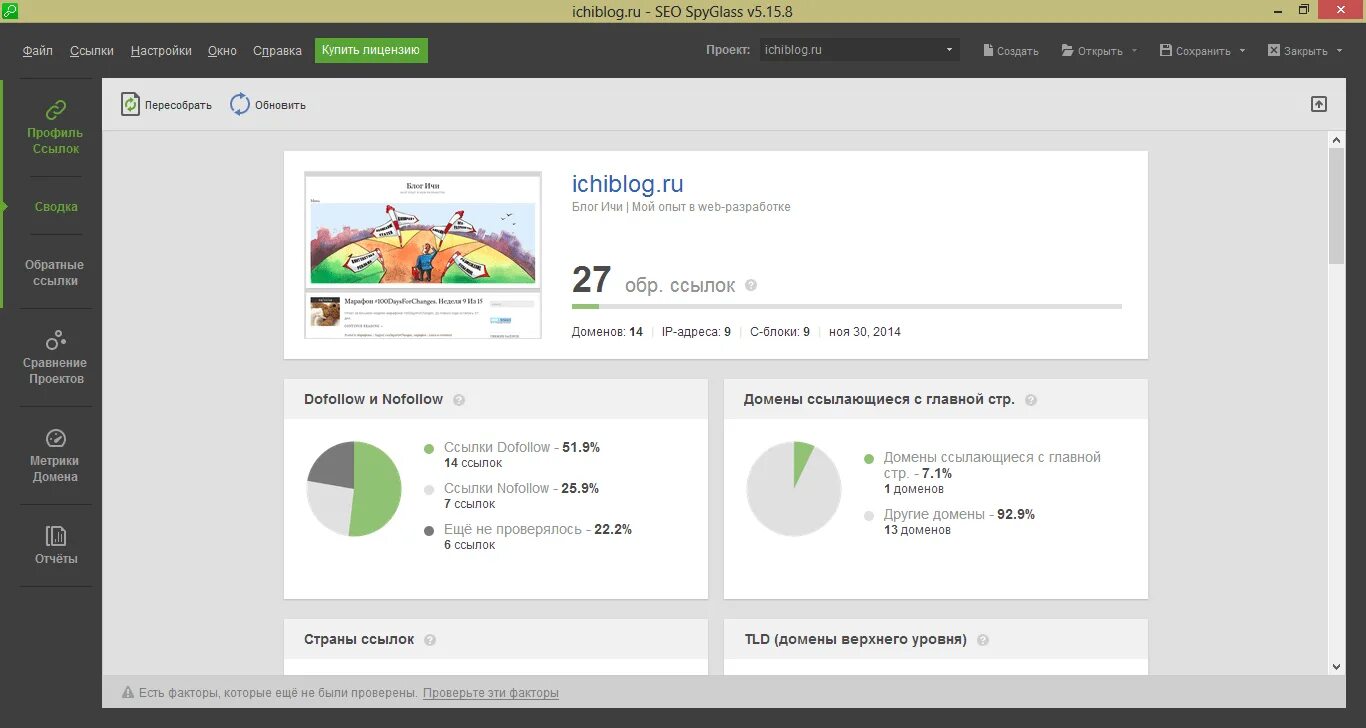Click the Закрыть project icon
Screen dimensions: 1366x728
[x=1274, y=50]
